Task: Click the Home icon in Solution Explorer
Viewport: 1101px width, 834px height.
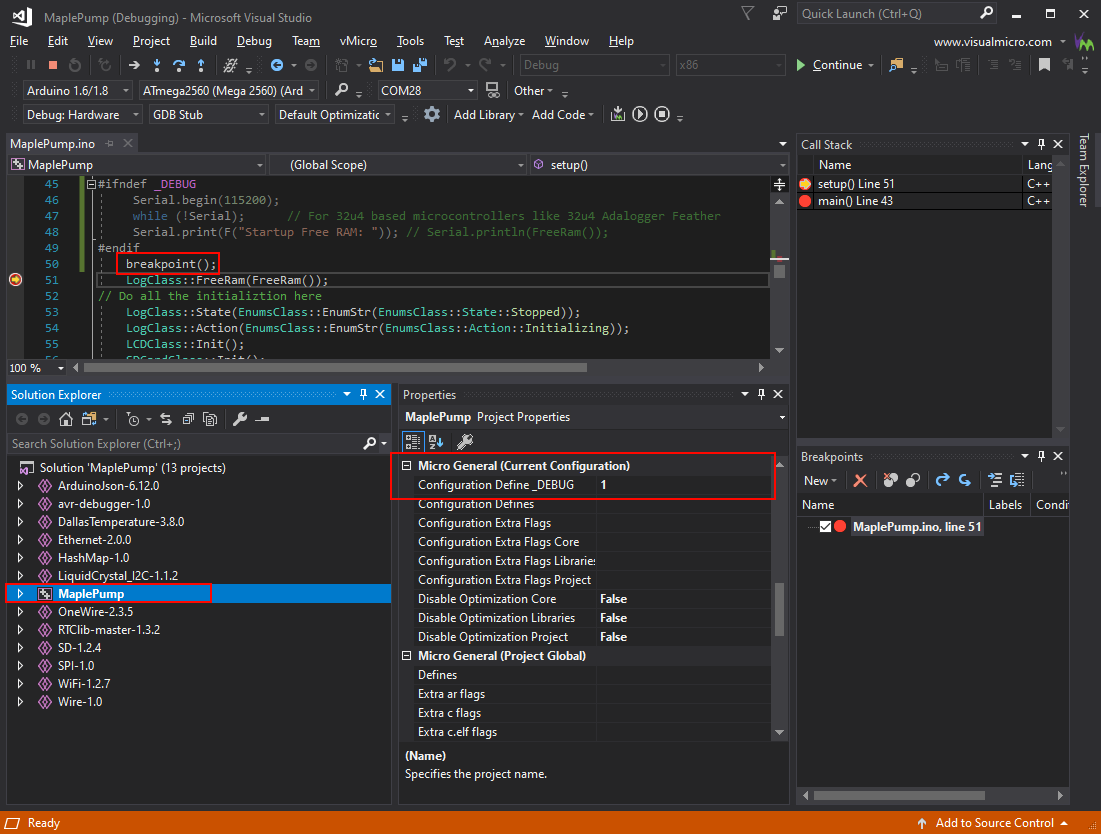Action: [x=65, y=419]
